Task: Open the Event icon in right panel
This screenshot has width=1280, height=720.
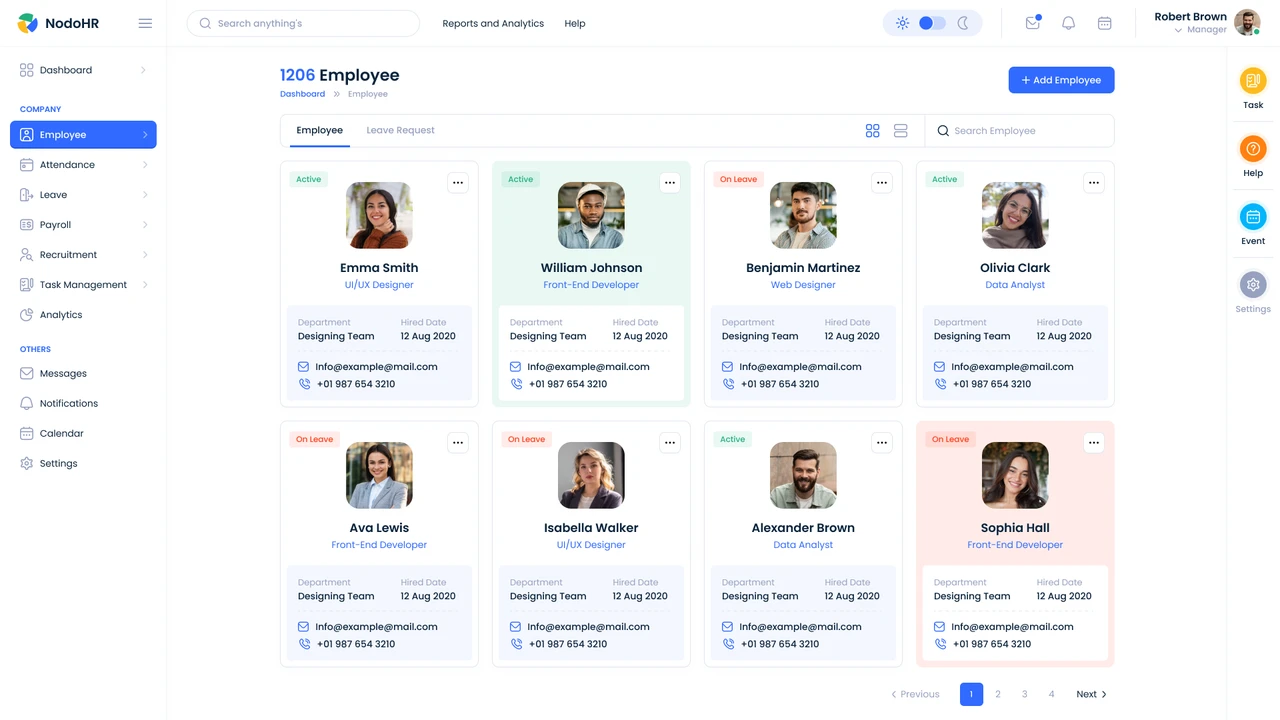Action: (1253, 217)
